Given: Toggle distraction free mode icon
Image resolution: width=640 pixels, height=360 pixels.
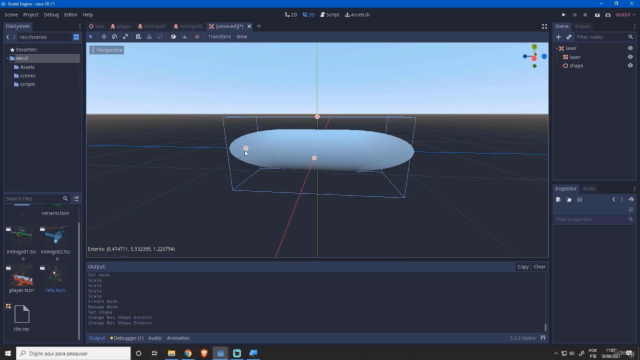Looking at the screenshot, I should pyautogui.click(x=544, y=26).
